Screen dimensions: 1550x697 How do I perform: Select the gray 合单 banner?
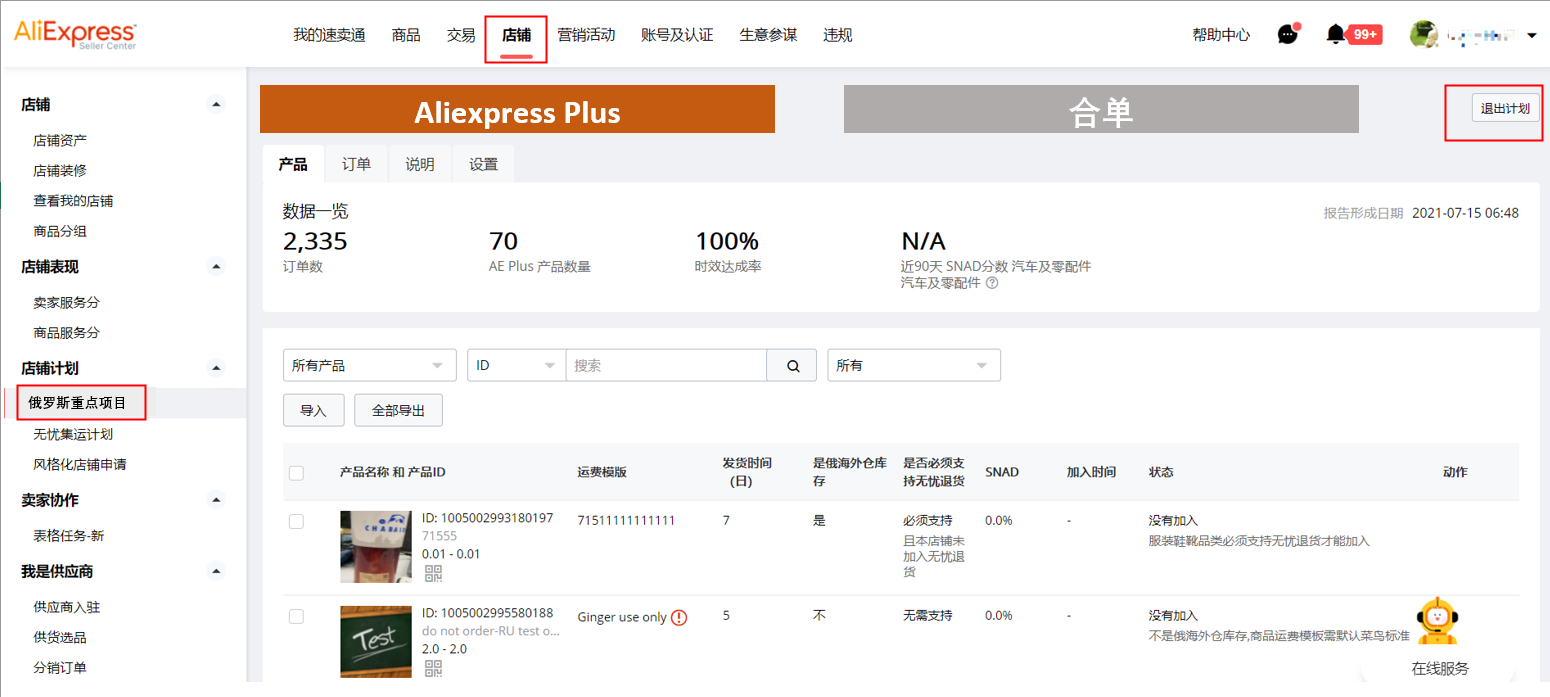tap(1100, 109)
